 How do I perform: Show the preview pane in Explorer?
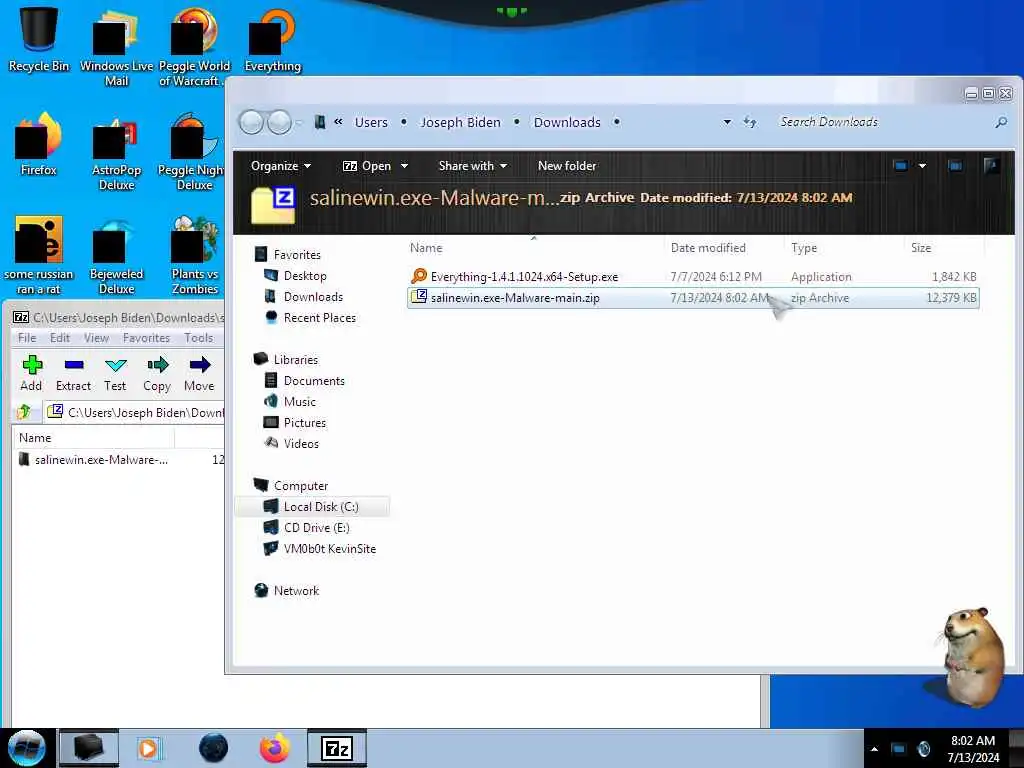click(955, 166)
